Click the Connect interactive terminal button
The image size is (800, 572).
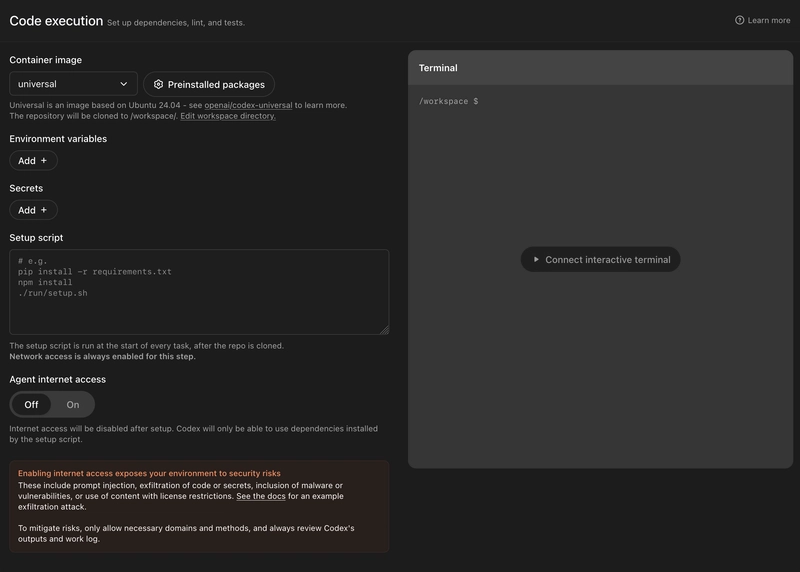pyautogui.click(x=600, y=260)
